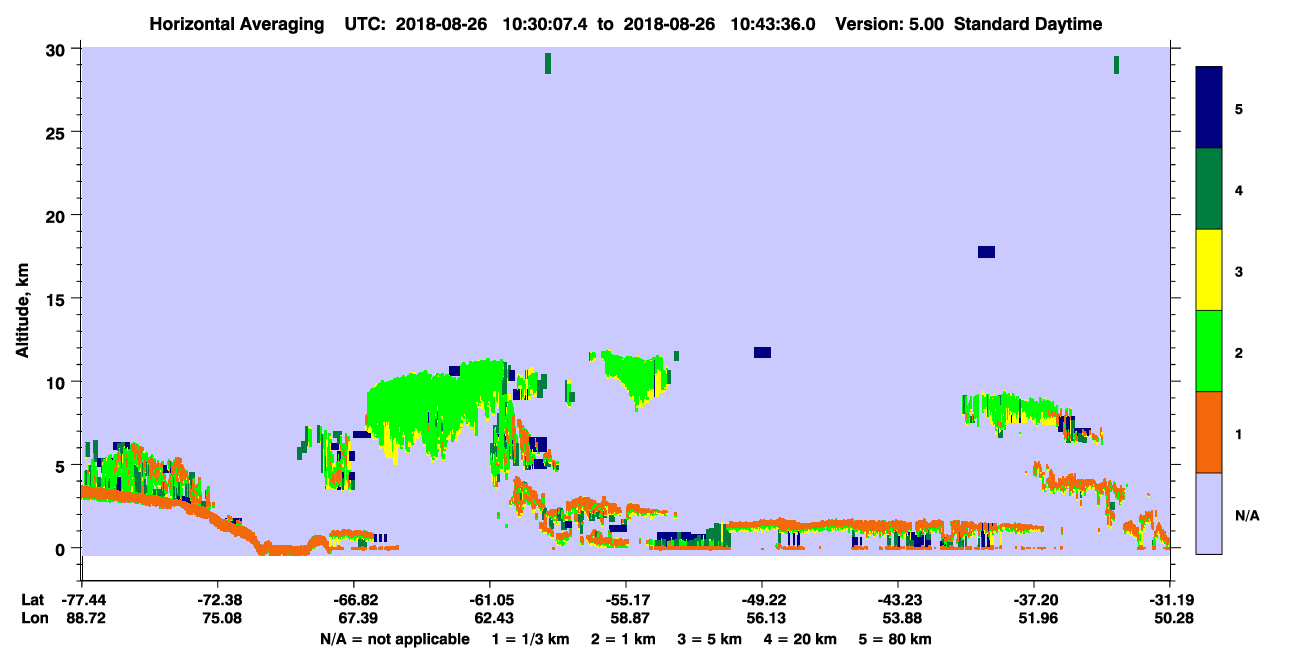Click the colorbar label N/A
Screen dimensions: 1300x667
pos(1246,515)
